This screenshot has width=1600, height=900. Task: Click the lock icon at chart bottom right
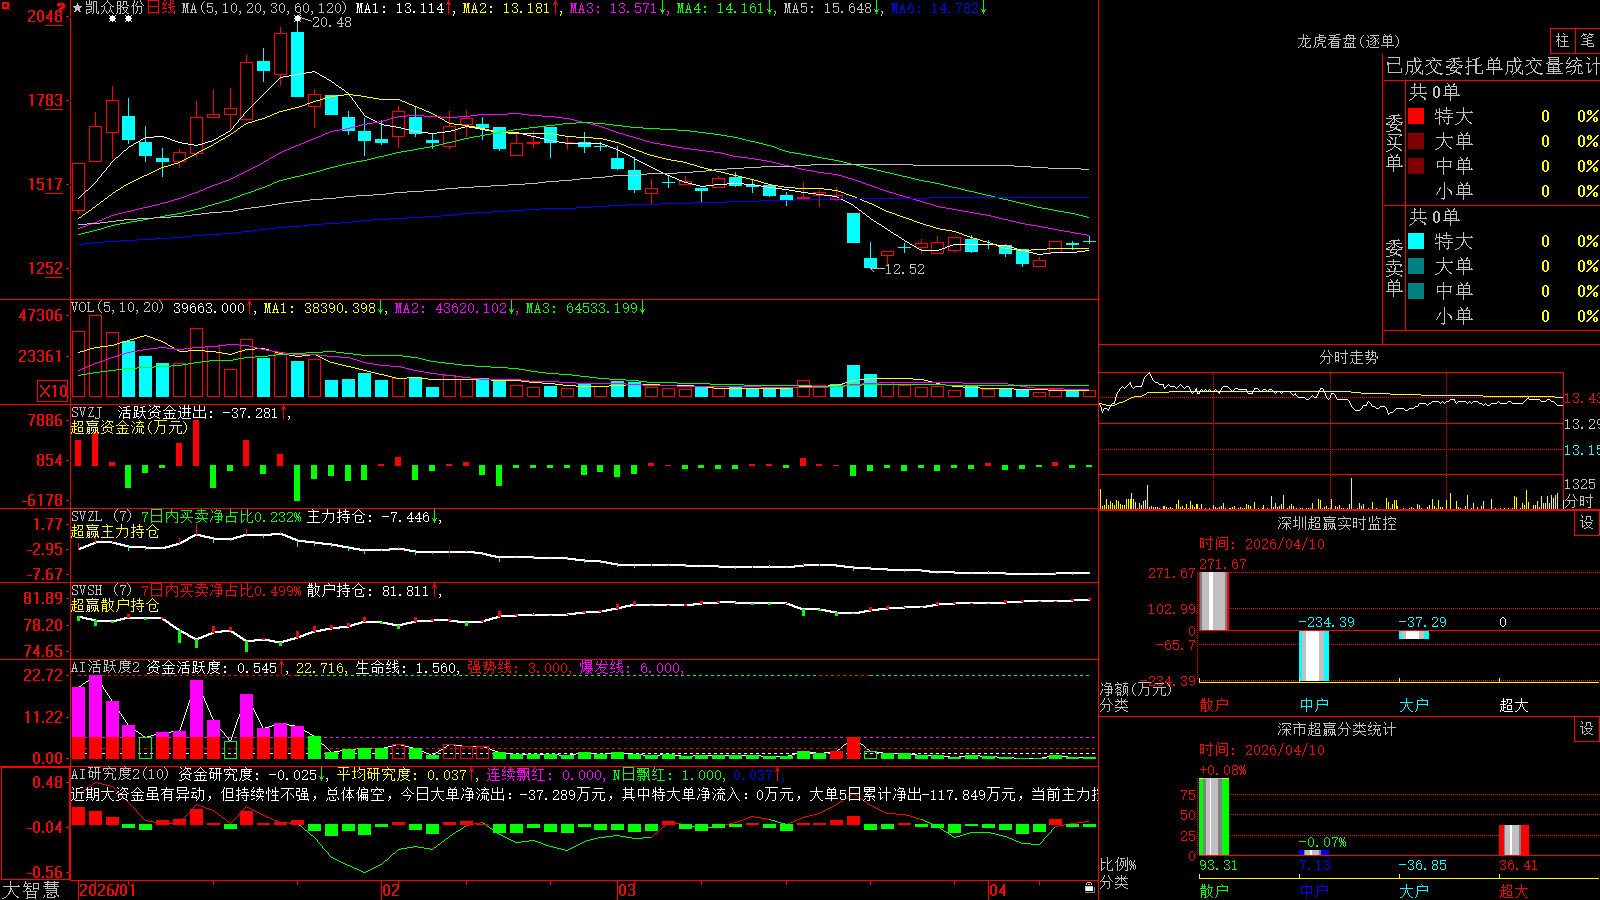(1089, 888)
